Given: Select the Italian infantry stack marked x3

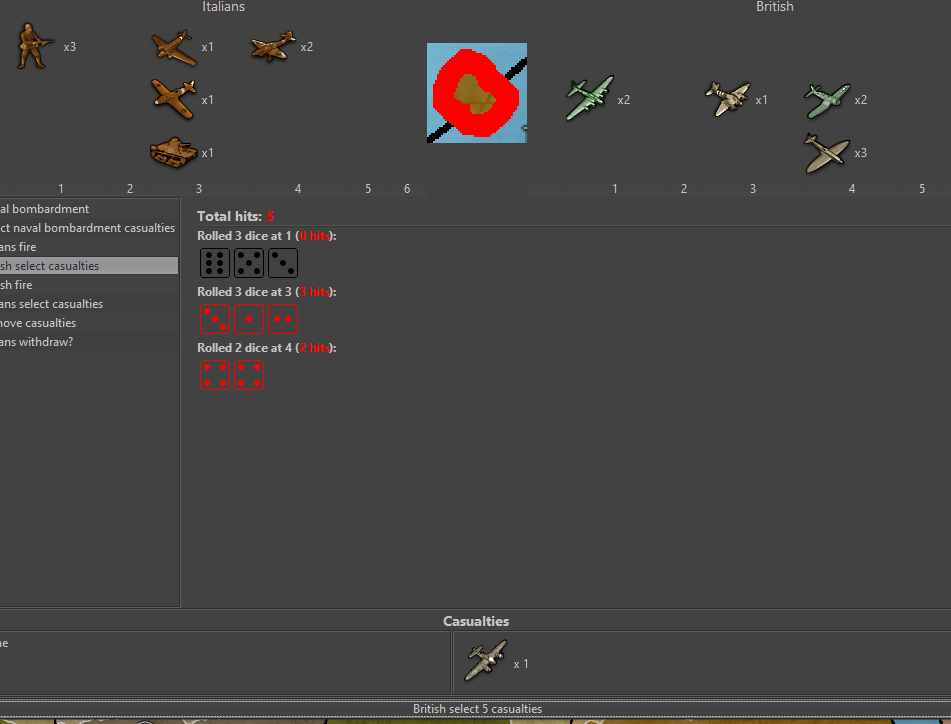Looking at the screenshot, I should pyautogui.click(x=33, y=45).
